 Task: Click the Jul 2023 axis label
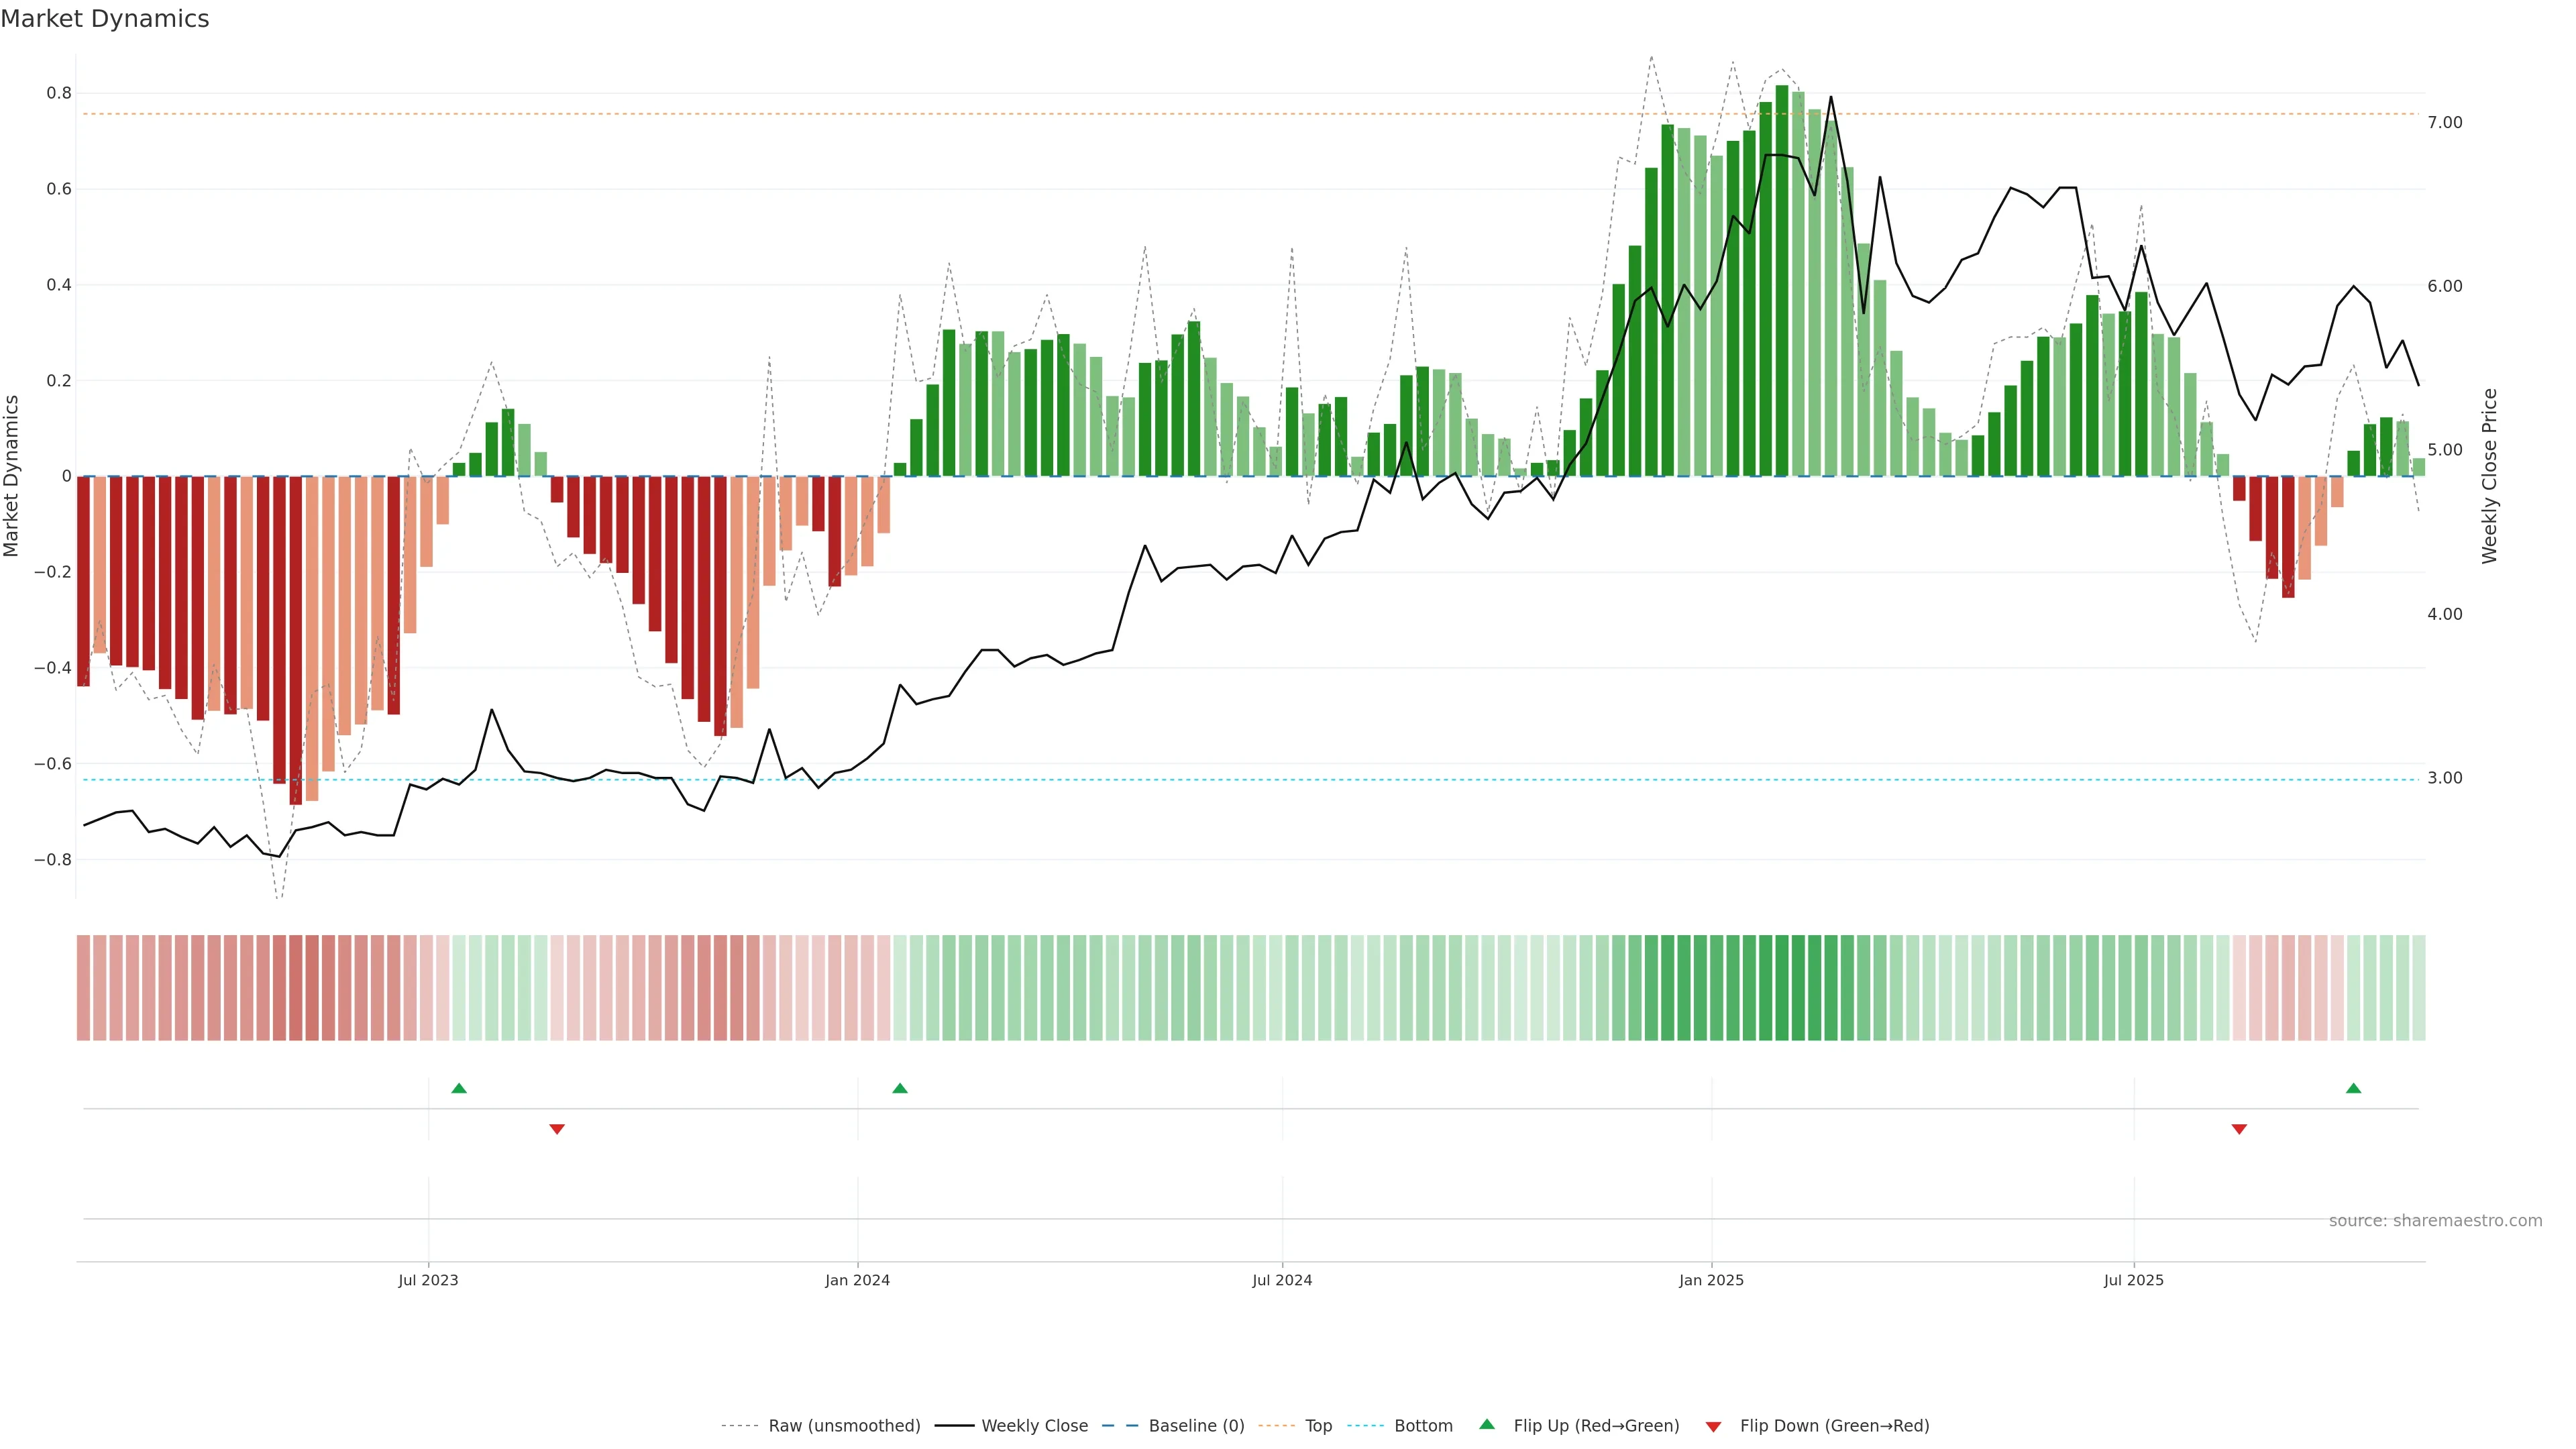coord(428,1280)
